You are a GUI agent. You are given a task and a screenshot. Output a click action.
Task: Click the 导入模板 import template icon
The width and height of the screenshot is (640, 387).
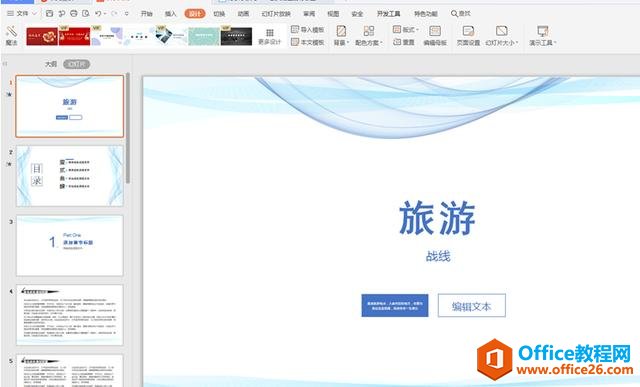coord(295,29)
